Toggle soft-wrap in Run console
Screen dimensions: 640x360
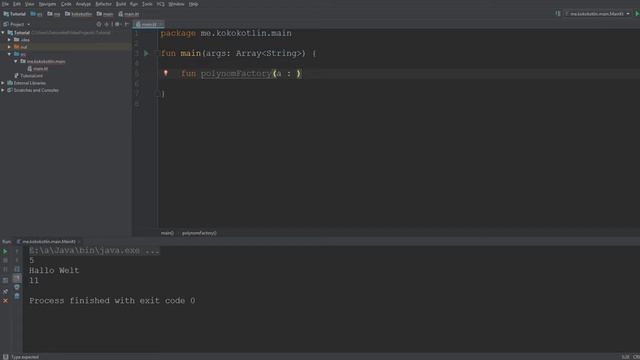(17, 269)
